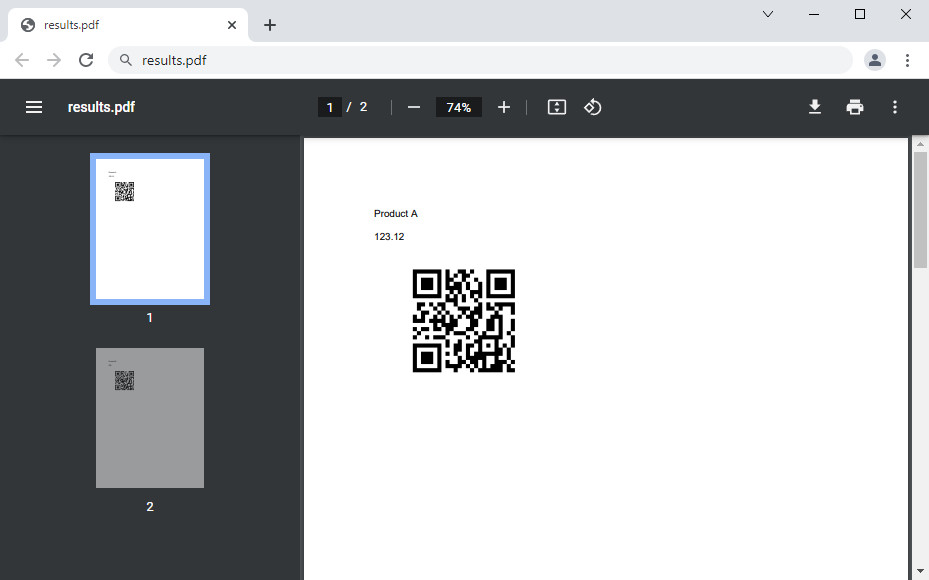Go forward to next page

[54, 60]
